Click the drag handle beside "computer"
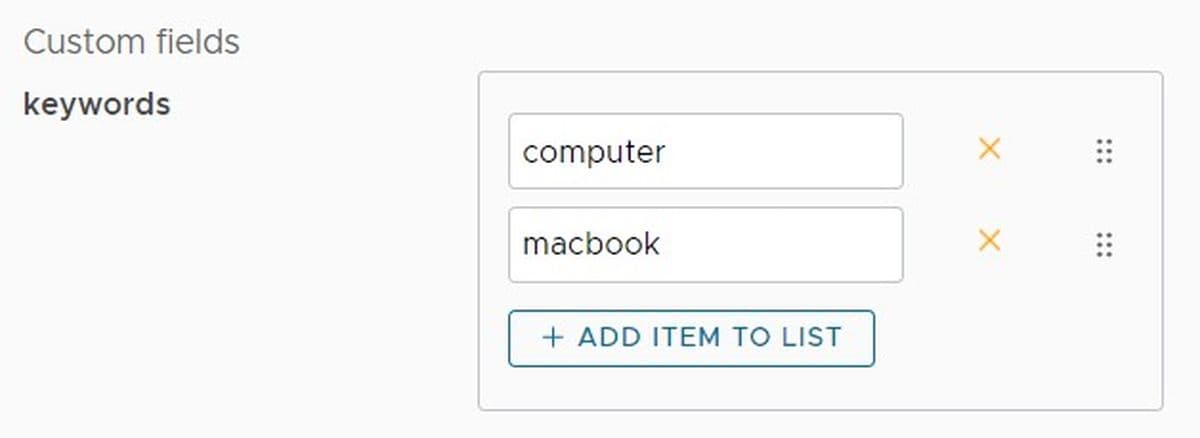Screen dimensions: 1200x438 tap(1104, 151)
